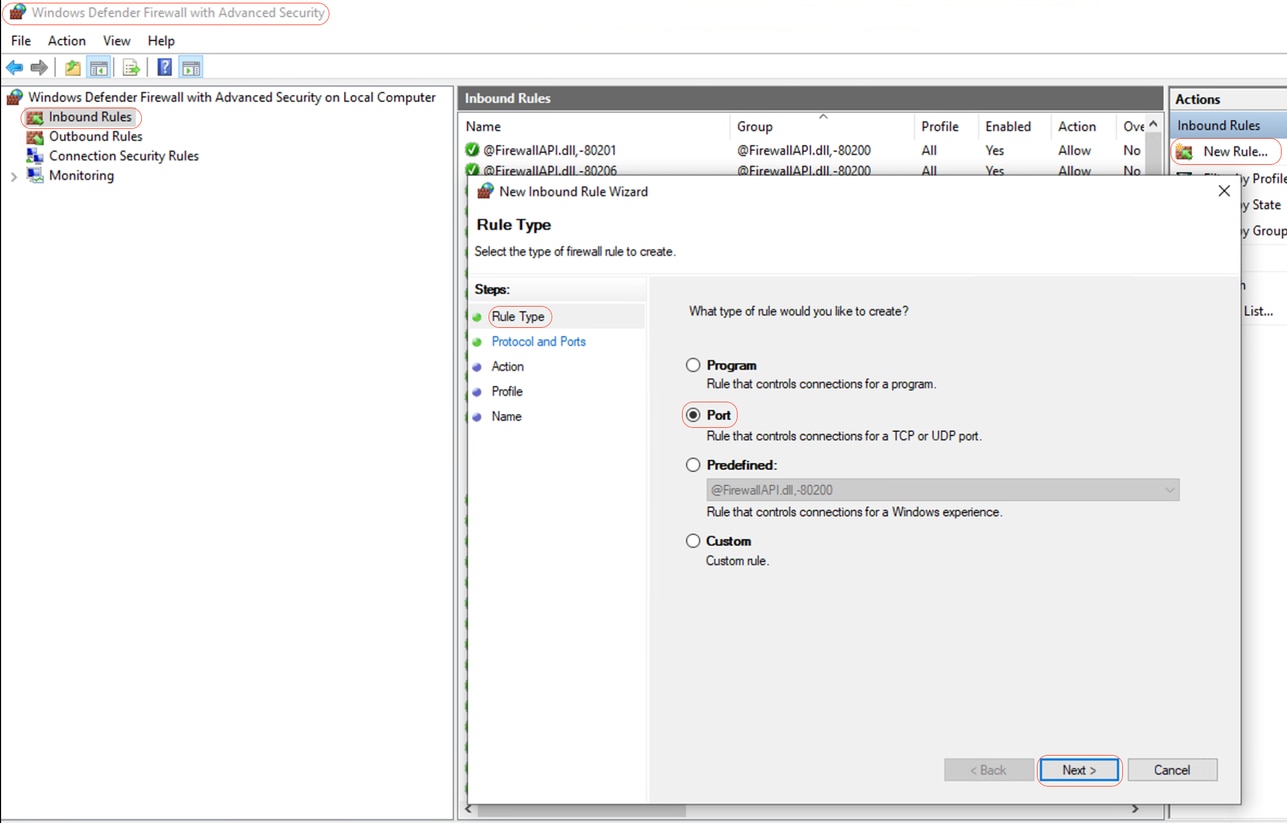This screenshot has height=823, width=1287.
Task: Click the horizontal scrollbar right arrow
Action: 1135,809
